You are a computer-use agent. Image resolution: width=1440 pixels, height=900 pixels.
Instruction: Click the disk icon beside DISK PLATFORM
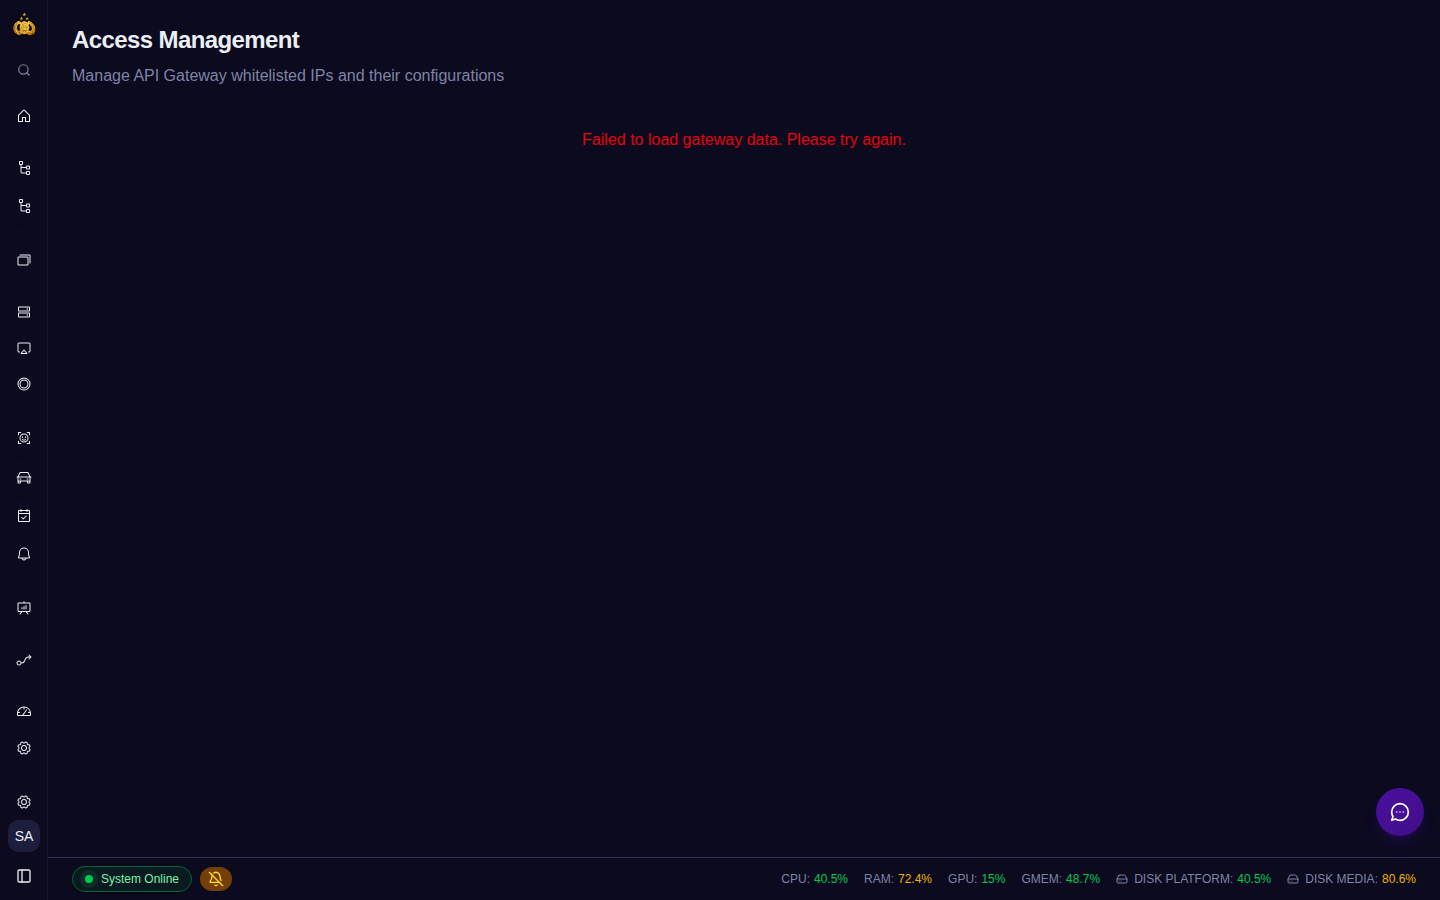(x=1122, y=879)
